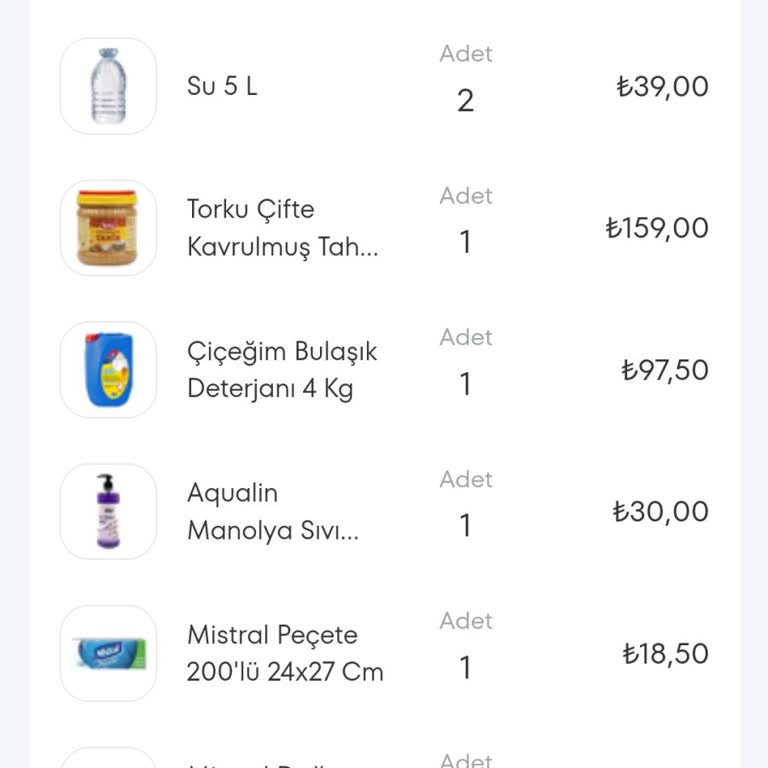
Task: Tap the Mistral napkin package image
Action: click(x=108, y=654)
